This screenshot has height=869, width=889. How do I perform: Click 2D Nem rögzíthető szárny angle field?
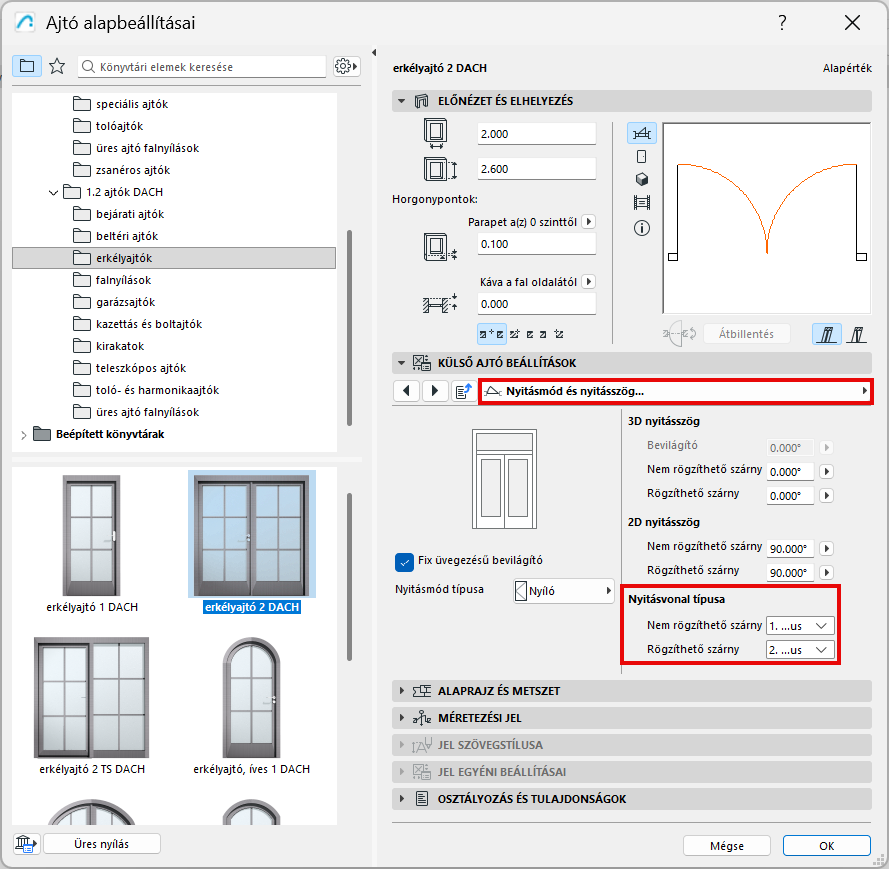coord(790,548)
